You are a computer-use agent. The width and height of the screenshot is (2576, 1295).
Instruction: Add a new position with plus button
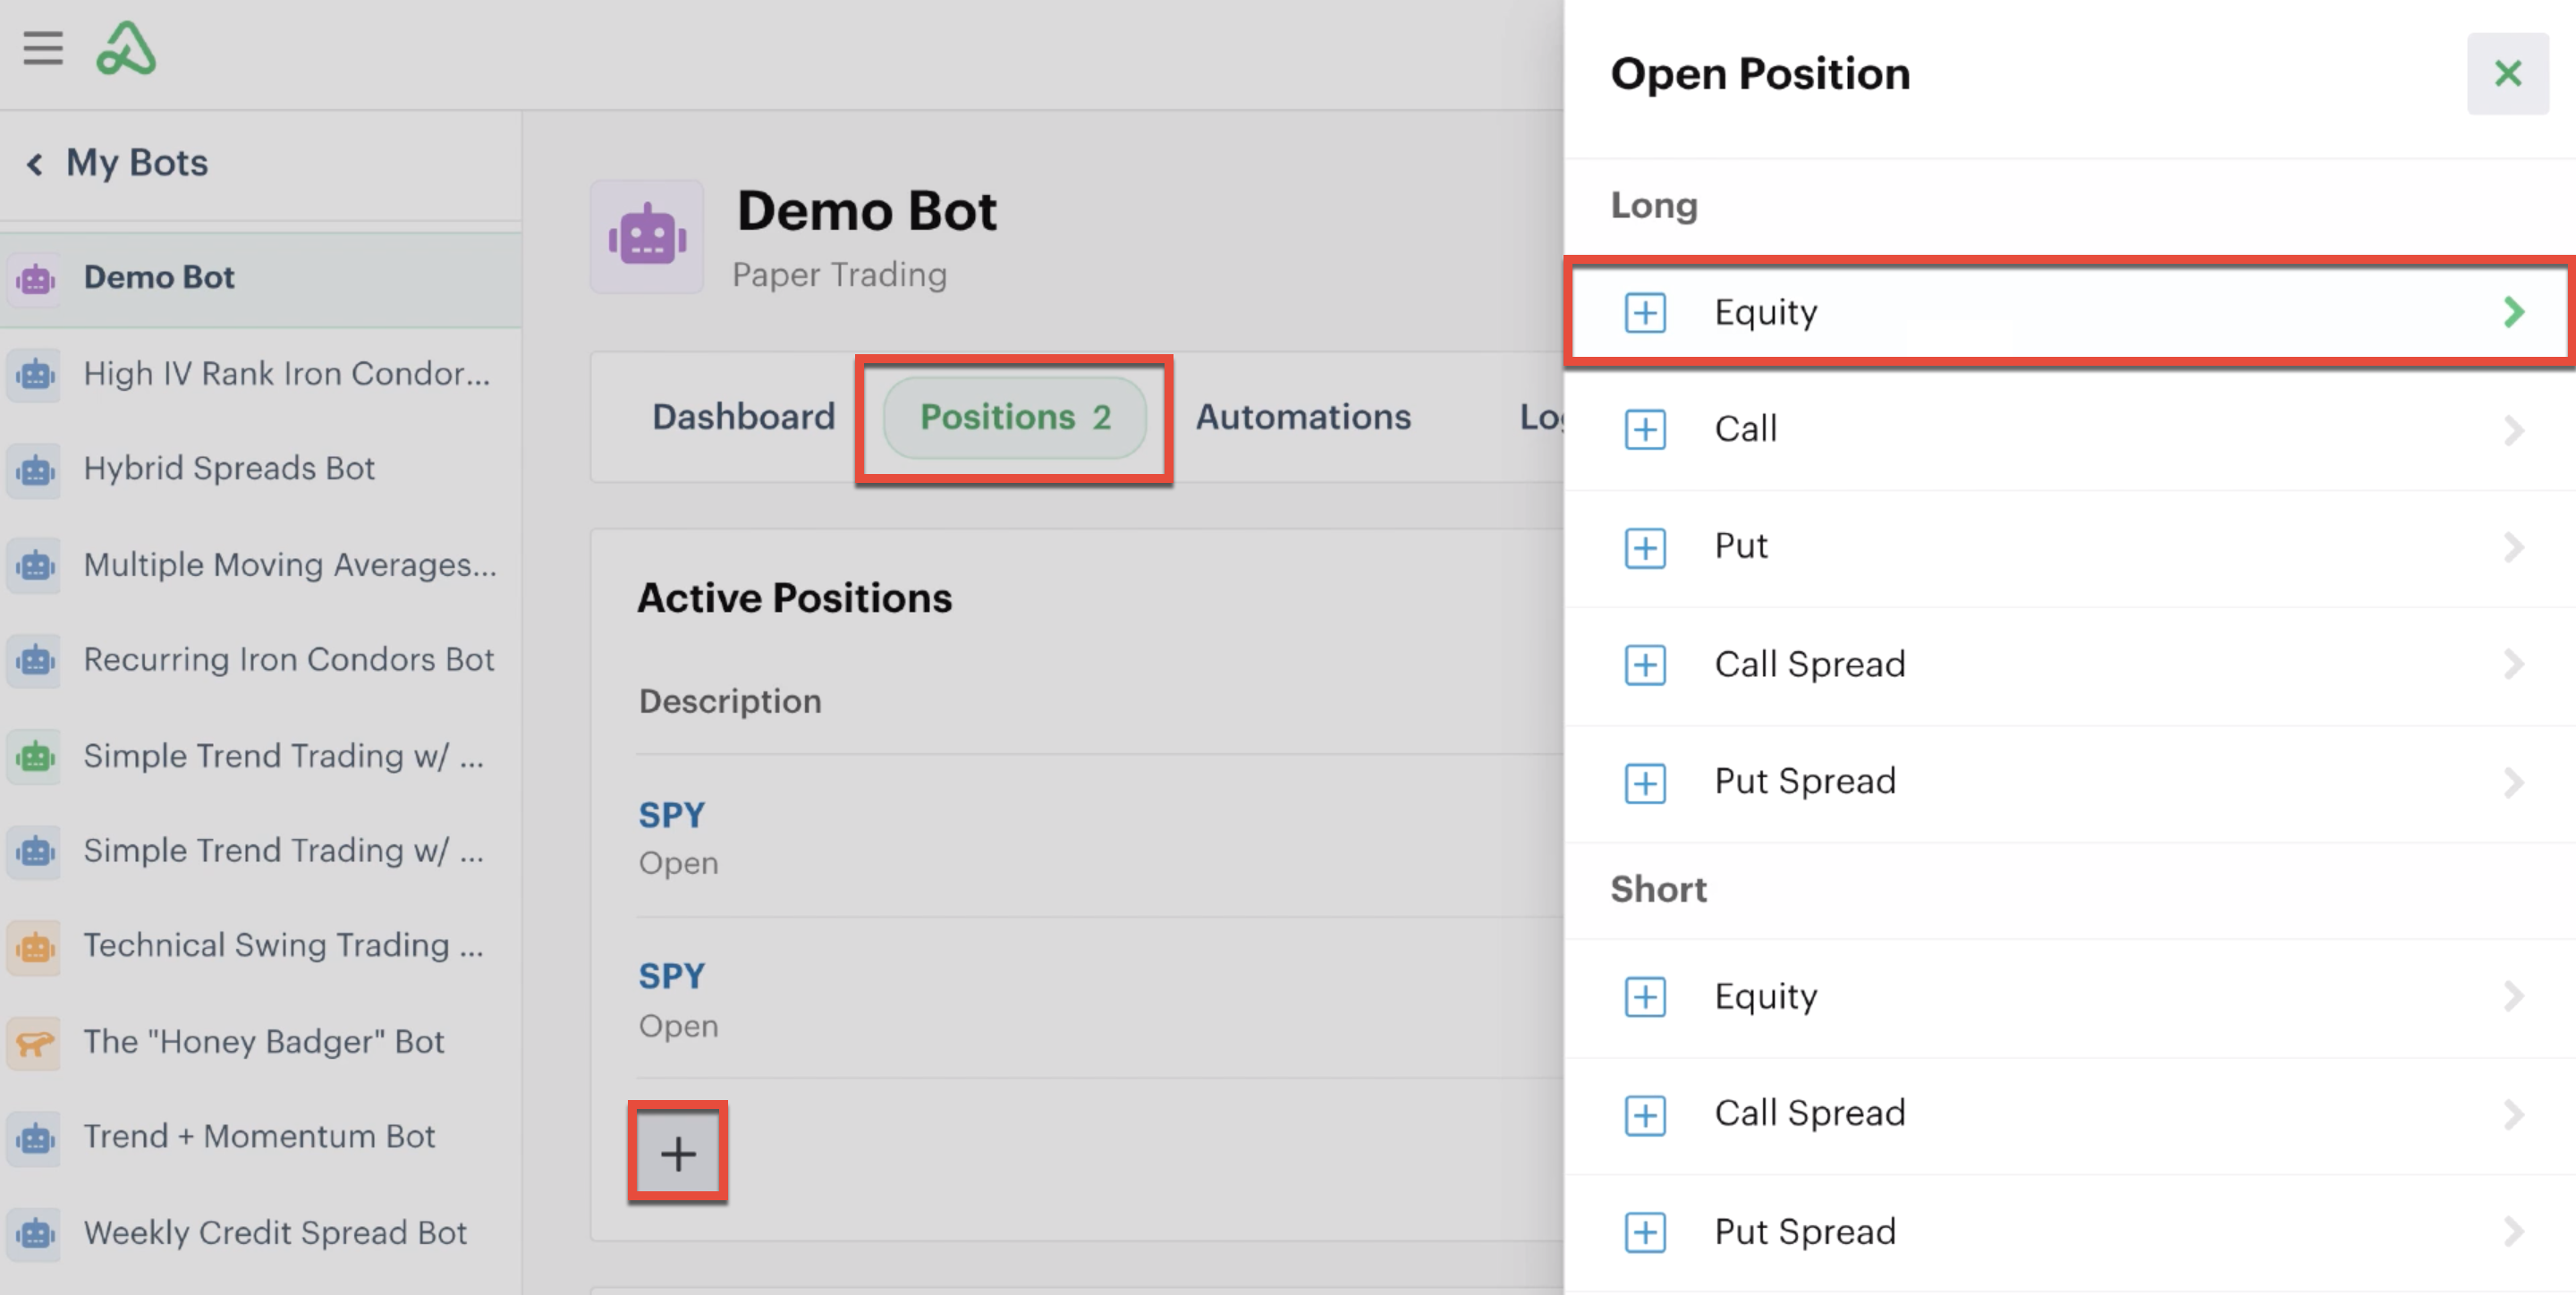[678, 1153]
